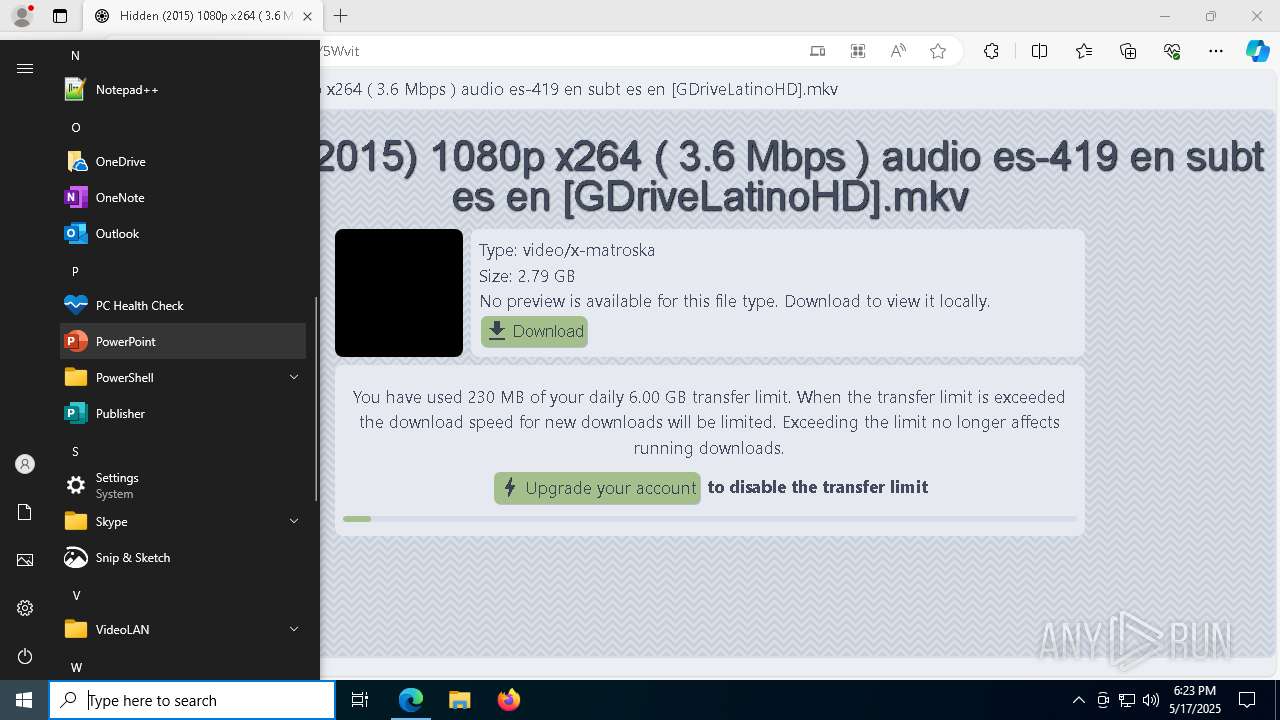
Task: Open a new browser tab
Action: coord(340,16)
